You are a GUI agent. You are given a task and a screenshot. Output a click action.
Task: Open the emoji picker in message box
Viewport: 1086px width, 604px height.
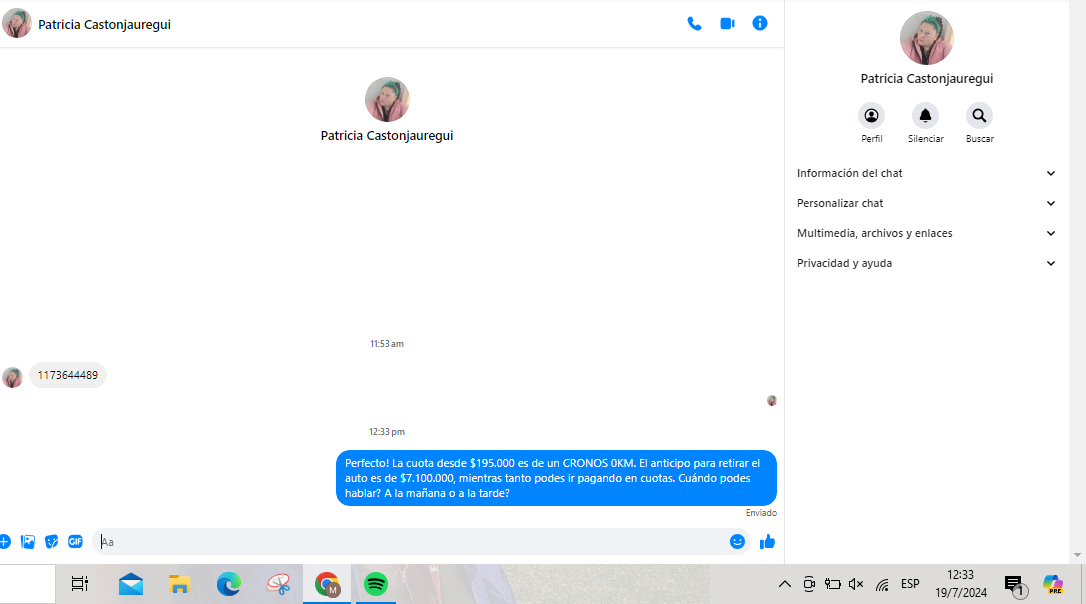click(x=737, y=542)
